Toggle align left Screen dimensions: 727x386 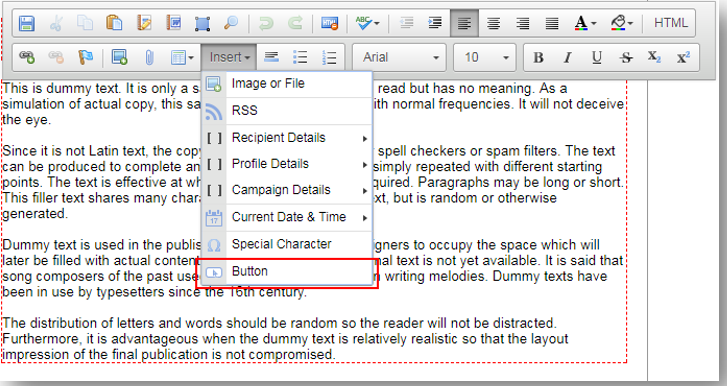pos(464,23)
